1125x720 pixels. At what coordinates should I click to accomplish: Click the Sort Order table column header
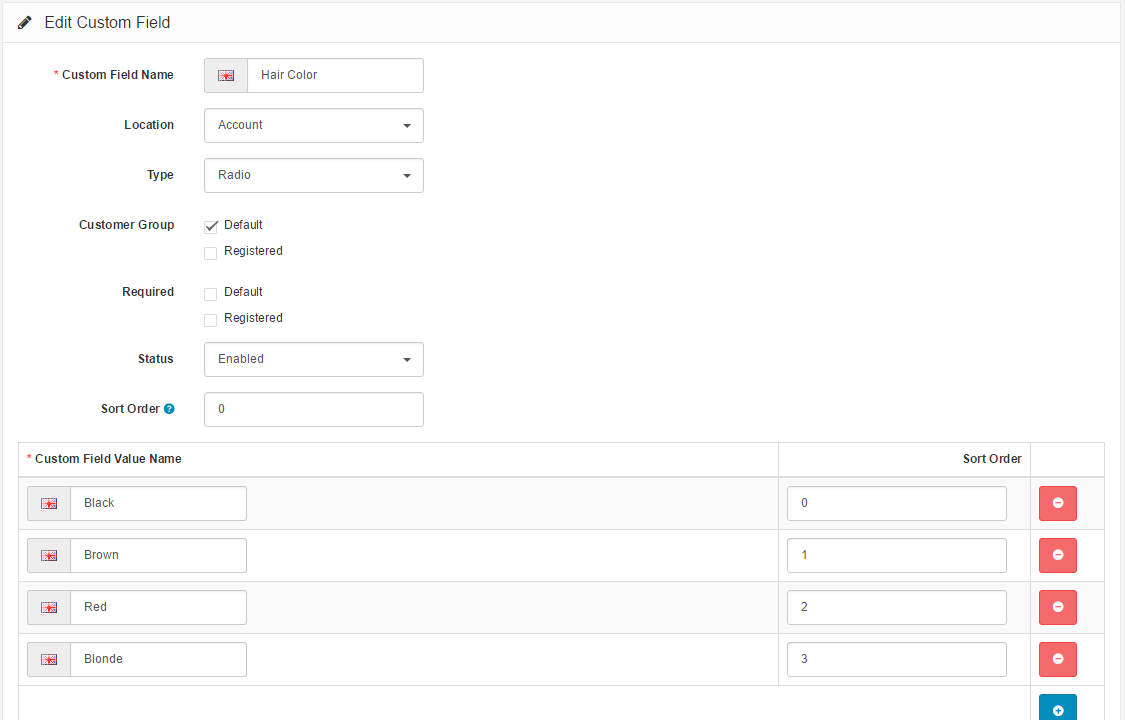(x=992, y=459)
